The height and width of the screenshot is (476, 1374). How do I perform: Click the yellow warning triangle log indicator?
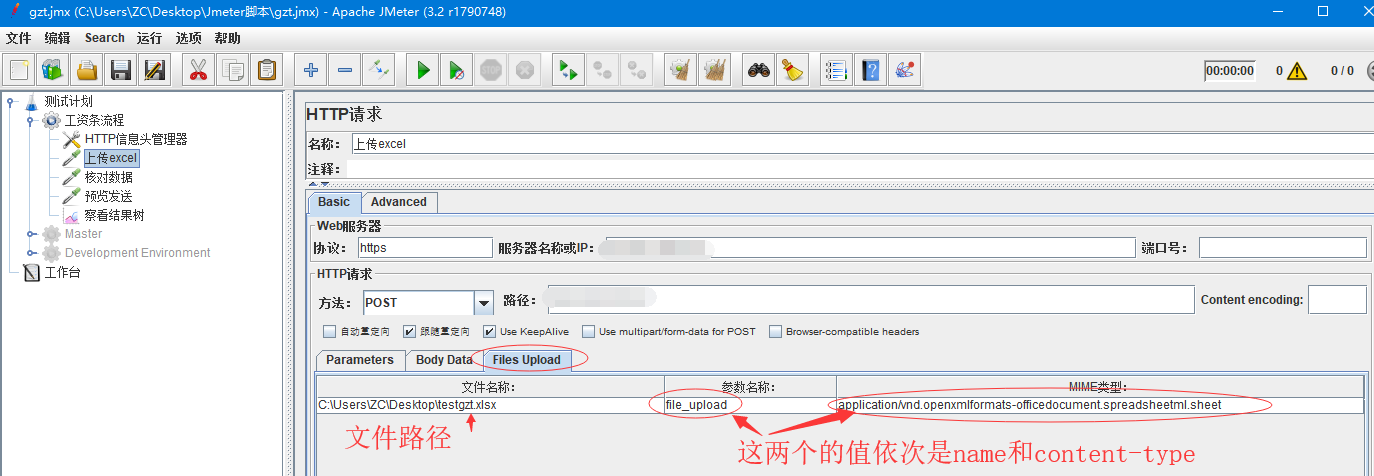pos(1298,71)
